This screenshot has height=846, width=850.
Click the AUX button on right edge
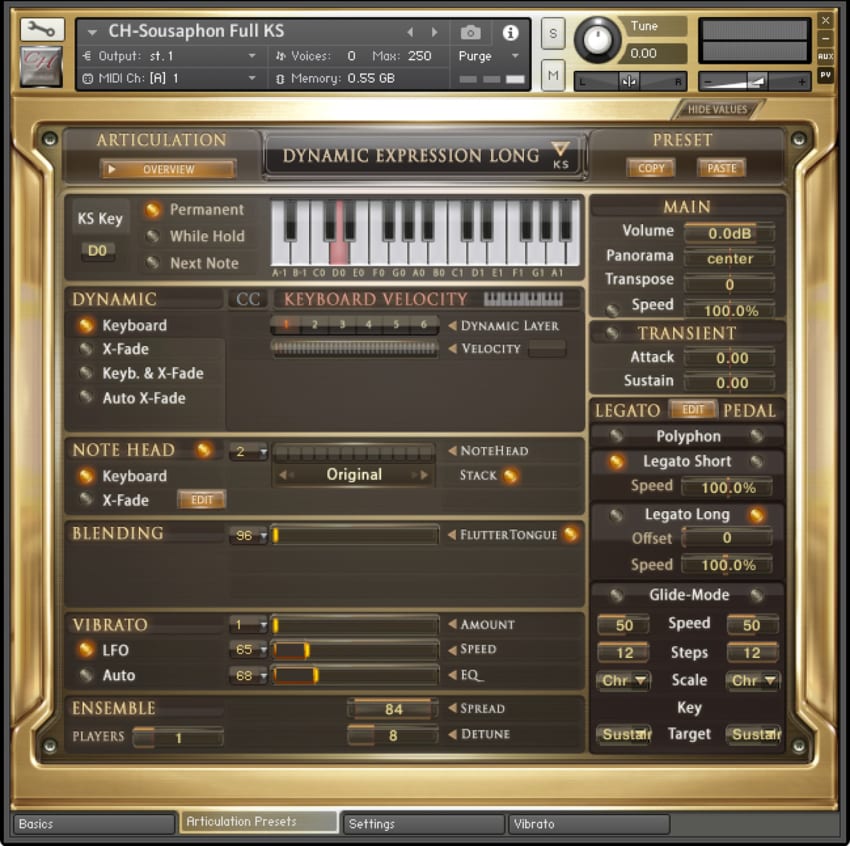(825, 57)
